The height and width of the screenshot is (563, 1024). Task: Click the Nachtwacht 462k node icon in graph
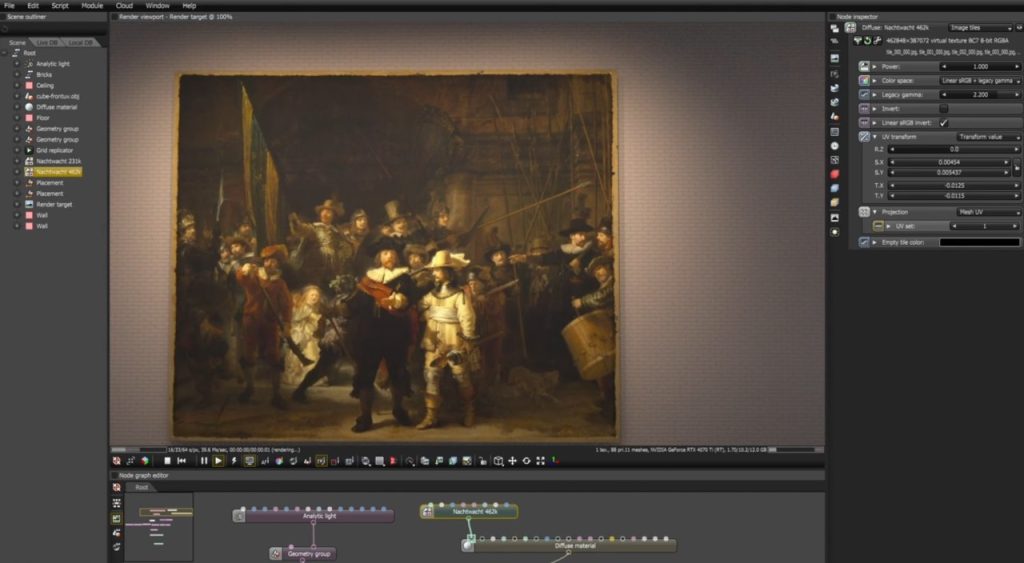tap(428, 511)
